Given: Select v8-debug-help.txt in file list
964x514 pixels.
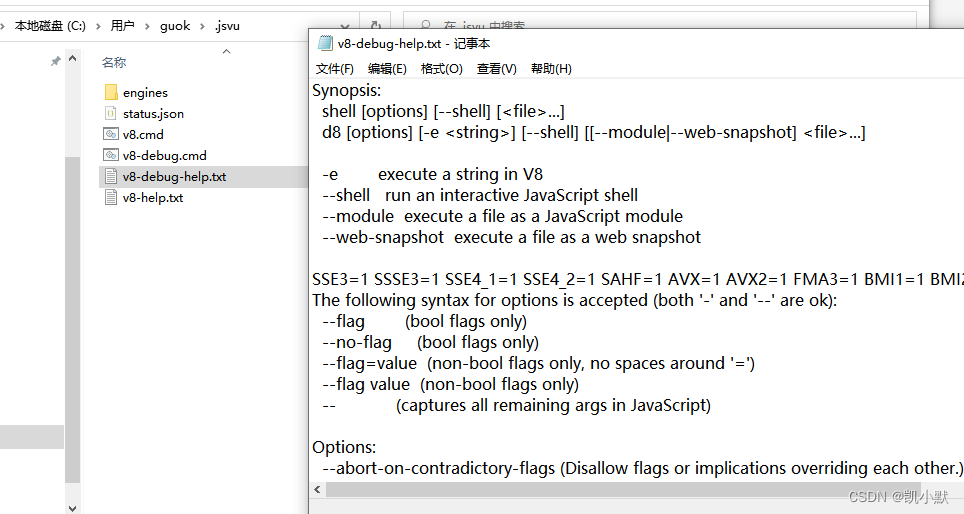Looking at the screenshot, I should coord(174,176).
